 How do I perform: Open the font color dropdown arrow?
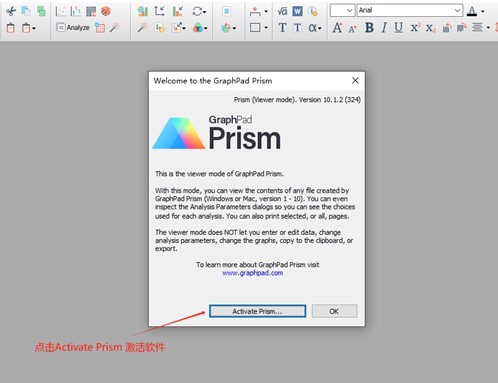tap(483, 11)
